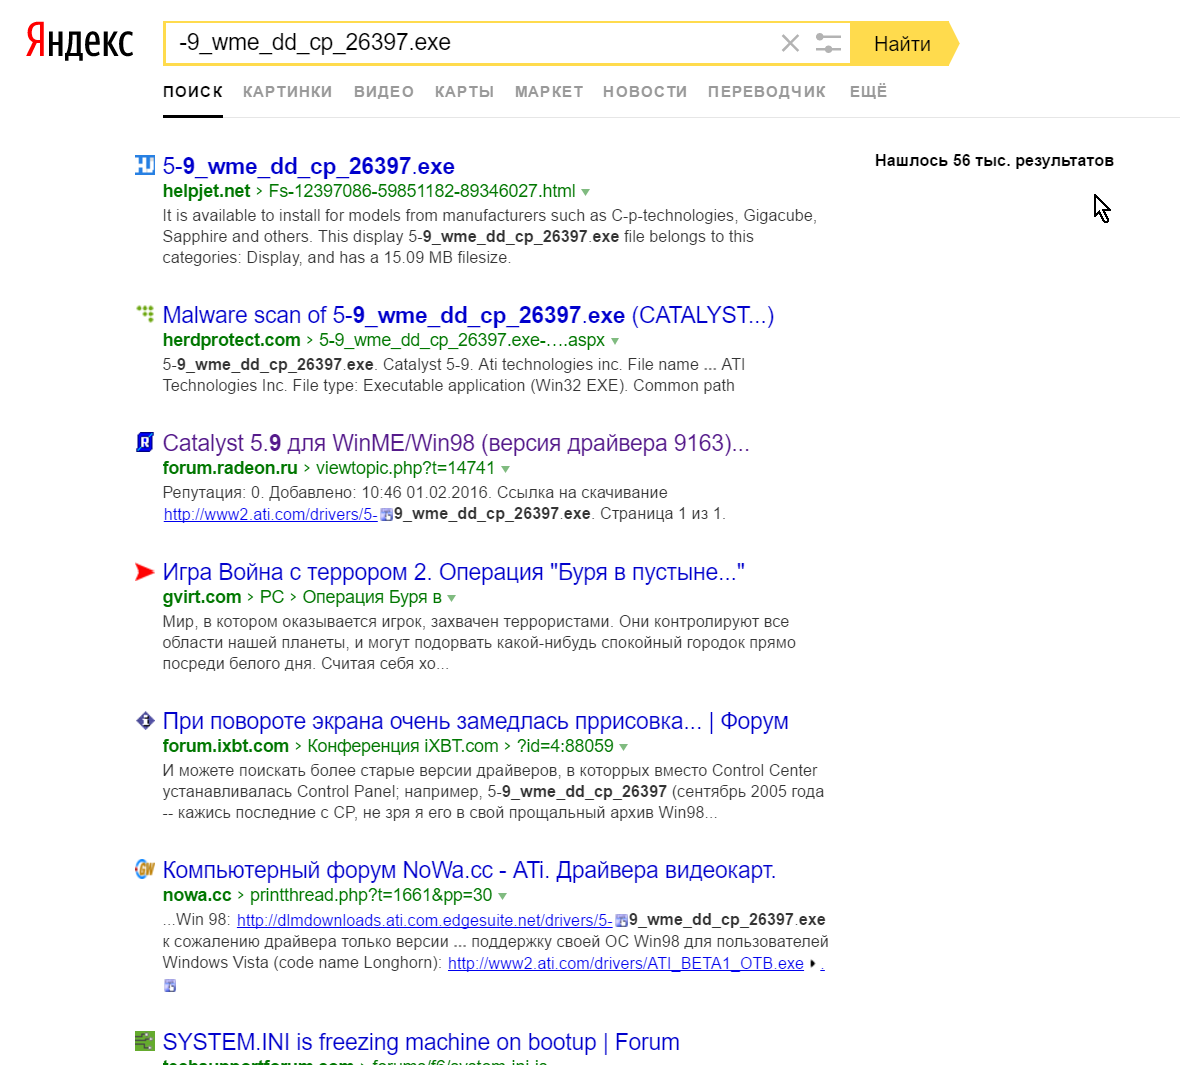
Task: Click the gvirt.com domain link
Action: [x=202, y=597]
